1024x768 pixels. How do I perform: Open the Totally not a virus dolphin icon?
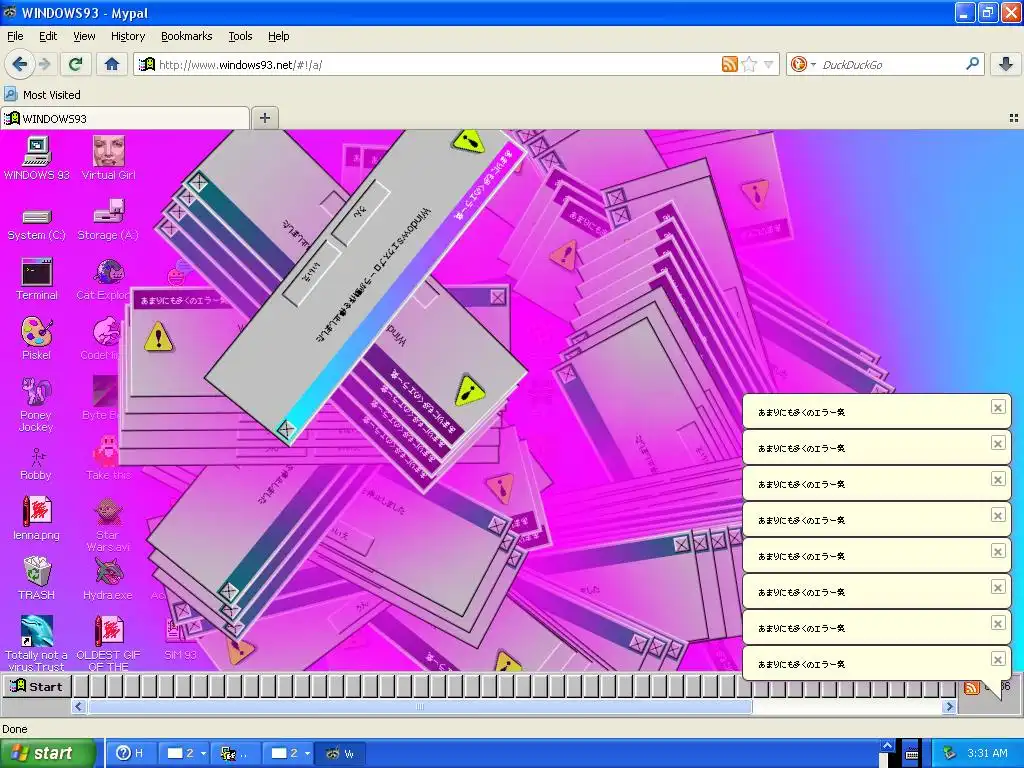point(37,643)
